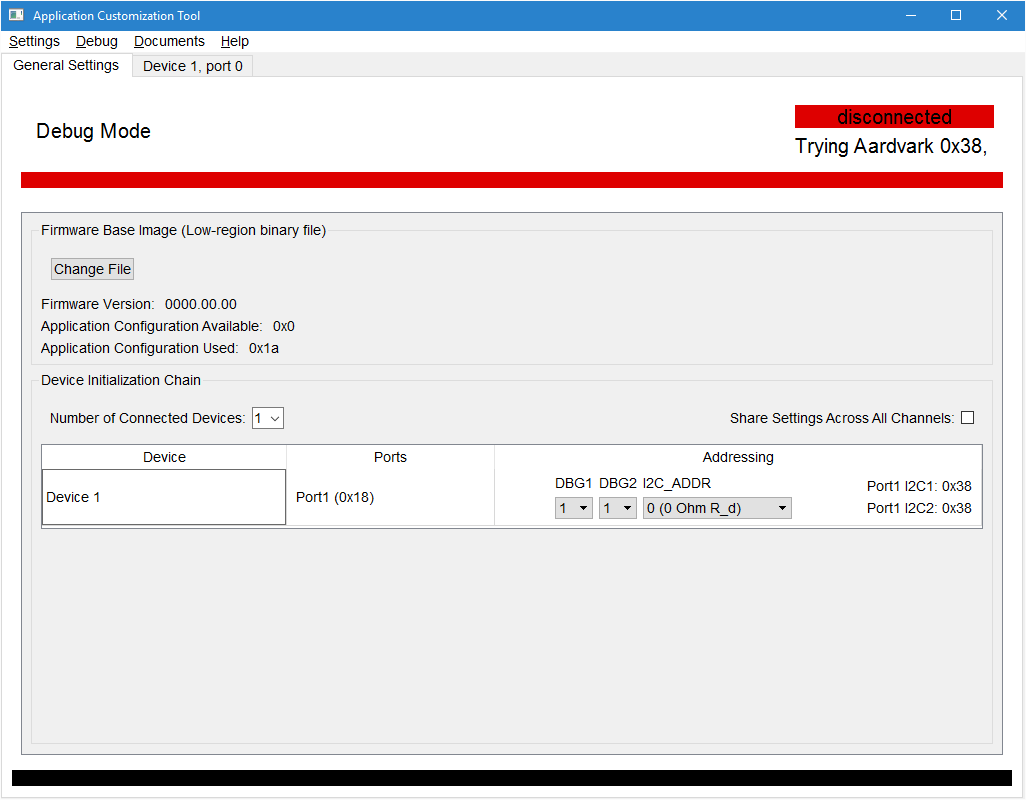Click the Ports column header
This screenshot has height=800, width=1026.
point(390,457)
